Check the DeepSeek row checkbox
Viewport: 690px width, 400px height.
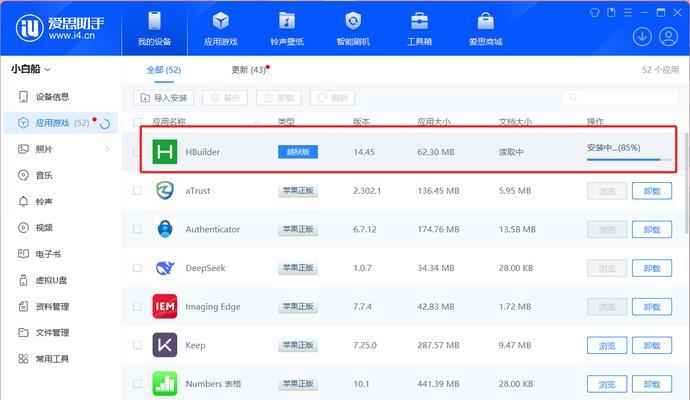click(137, 268)
